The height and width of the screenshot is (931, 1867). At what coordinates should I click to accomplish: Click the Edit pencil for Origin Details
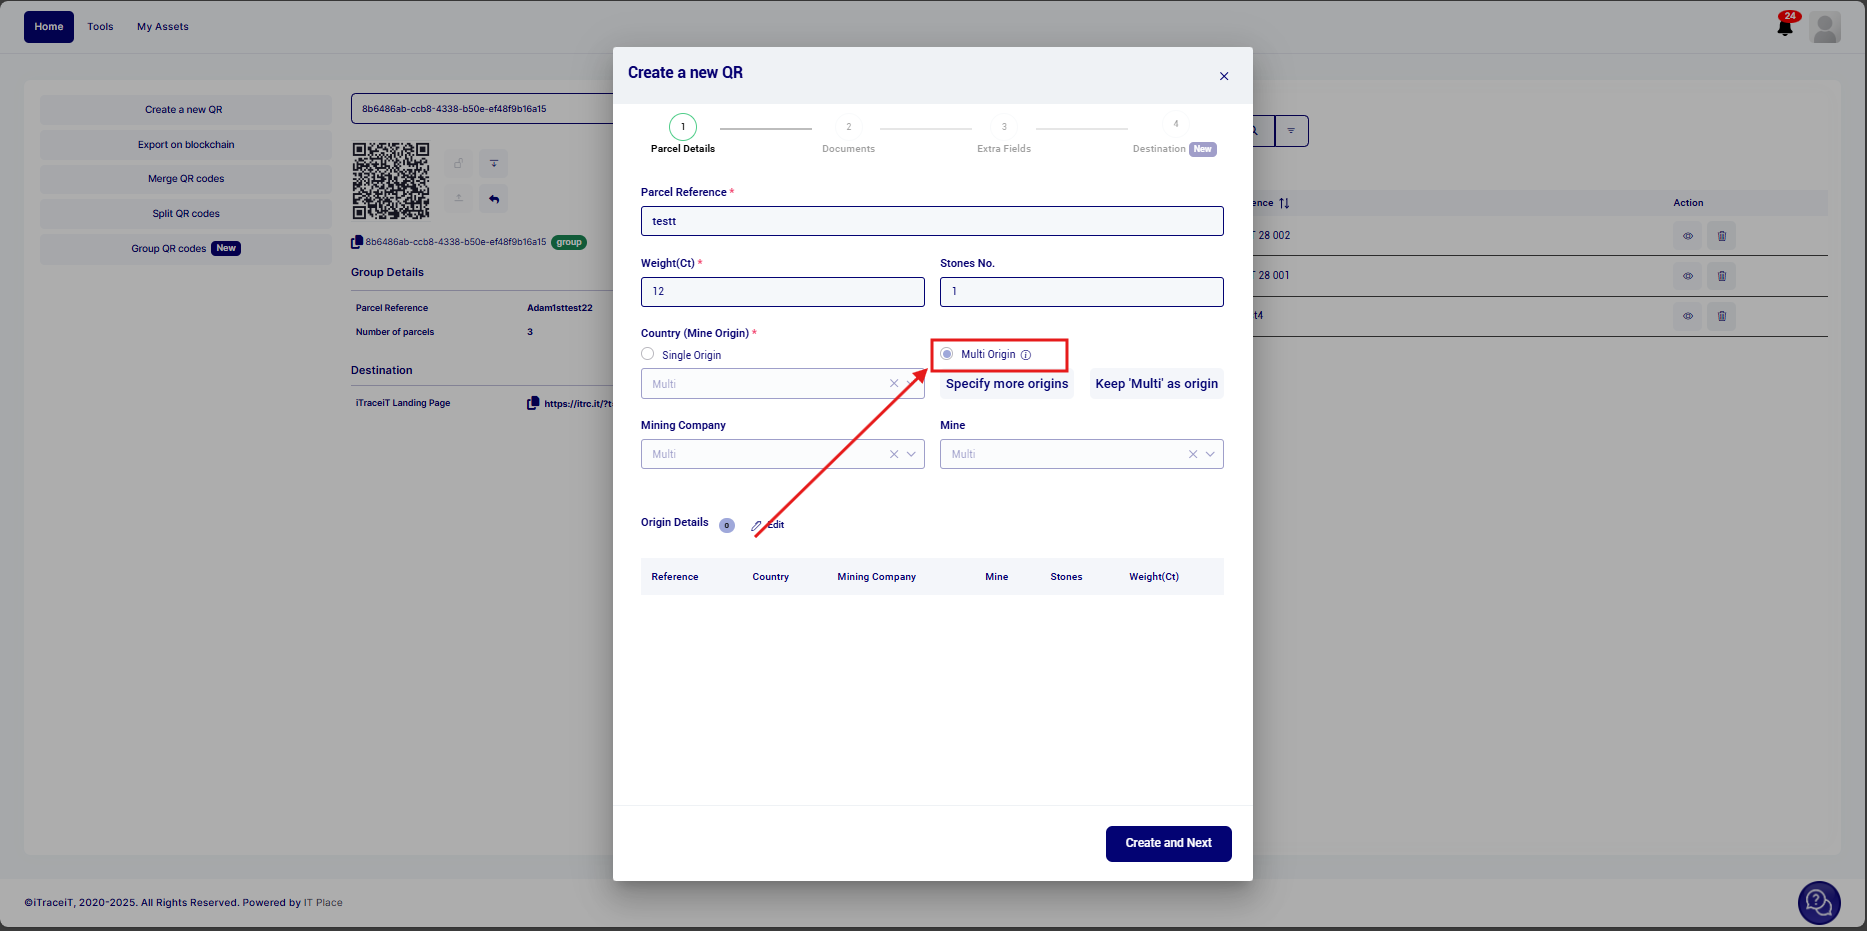coord(757,525)
